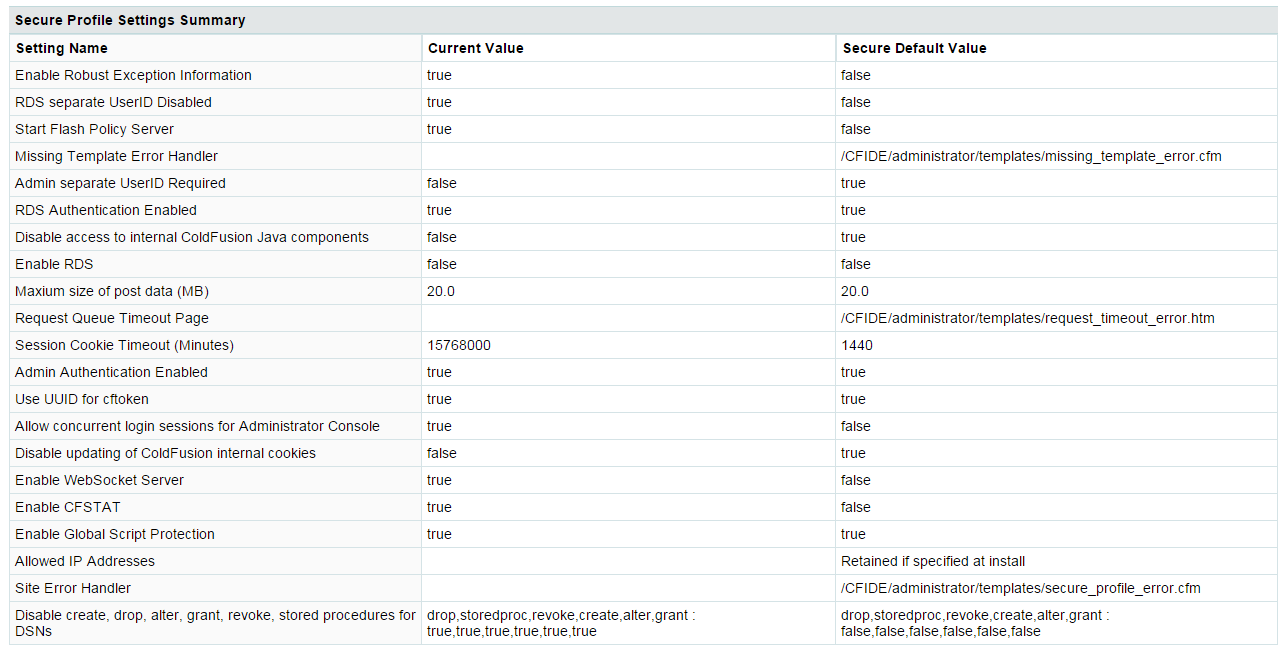This screenshot has width=1283, height=651.
Task: Select the Secure Default Value column header
Action: [915, 48]
